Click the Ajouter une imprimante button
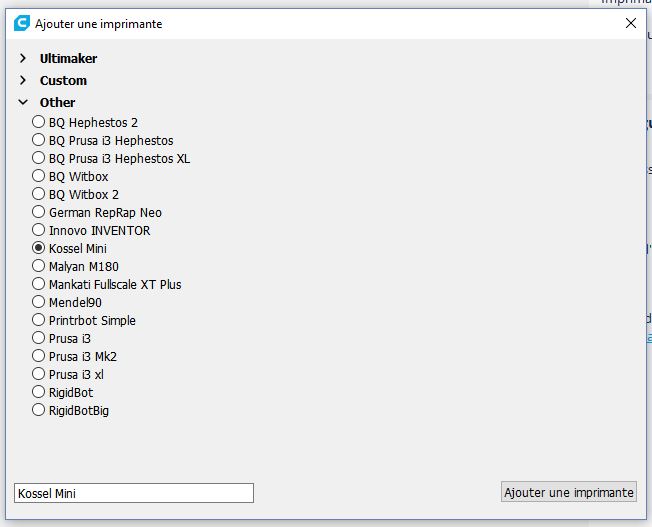 [568, 492]
